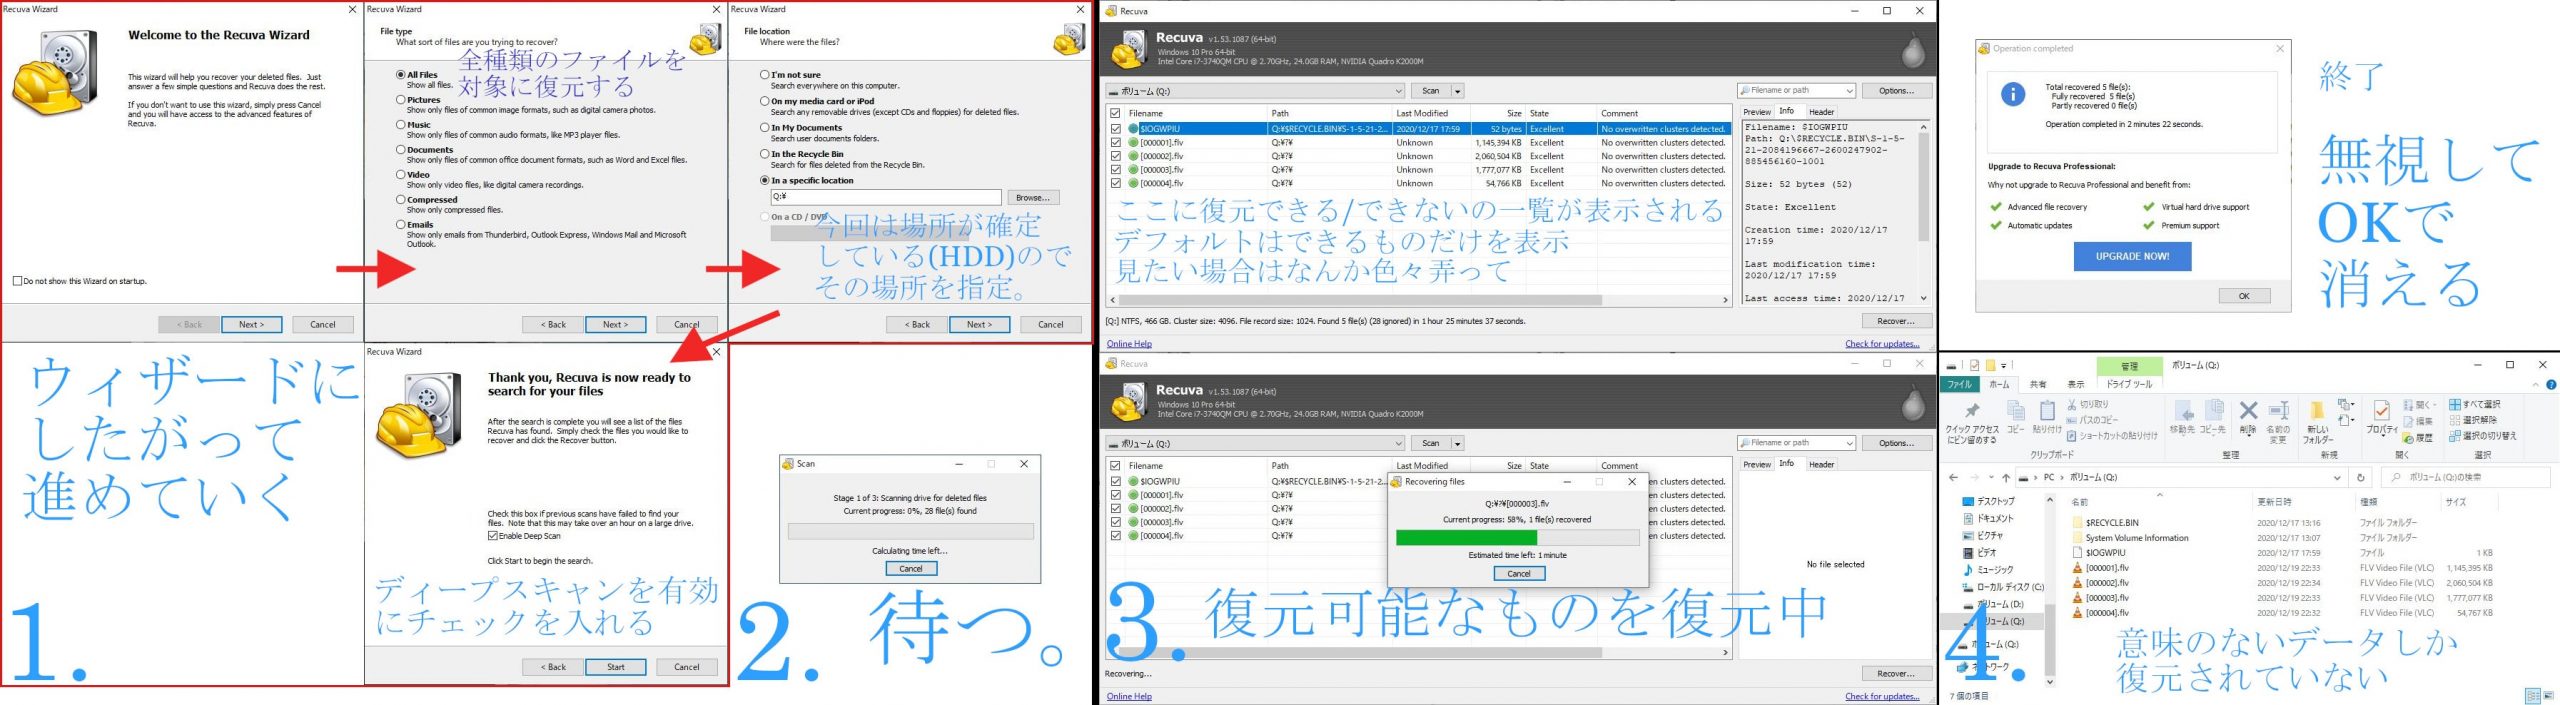This screenshot has width=2560, height=705.
Task: Click Invert selection (選択の切り替え) in Explorer ribbon
Action: 2483,435
